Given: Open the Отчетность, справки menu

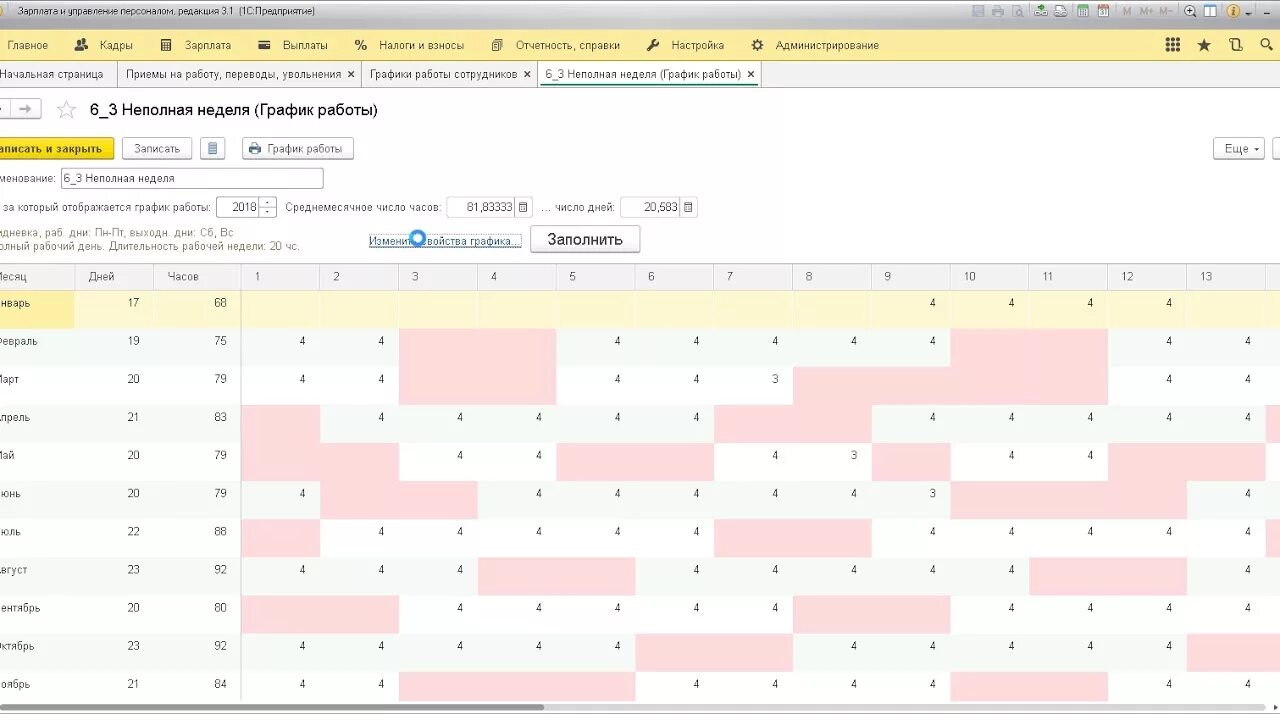Looking at the screenshot, I should 555,45.
